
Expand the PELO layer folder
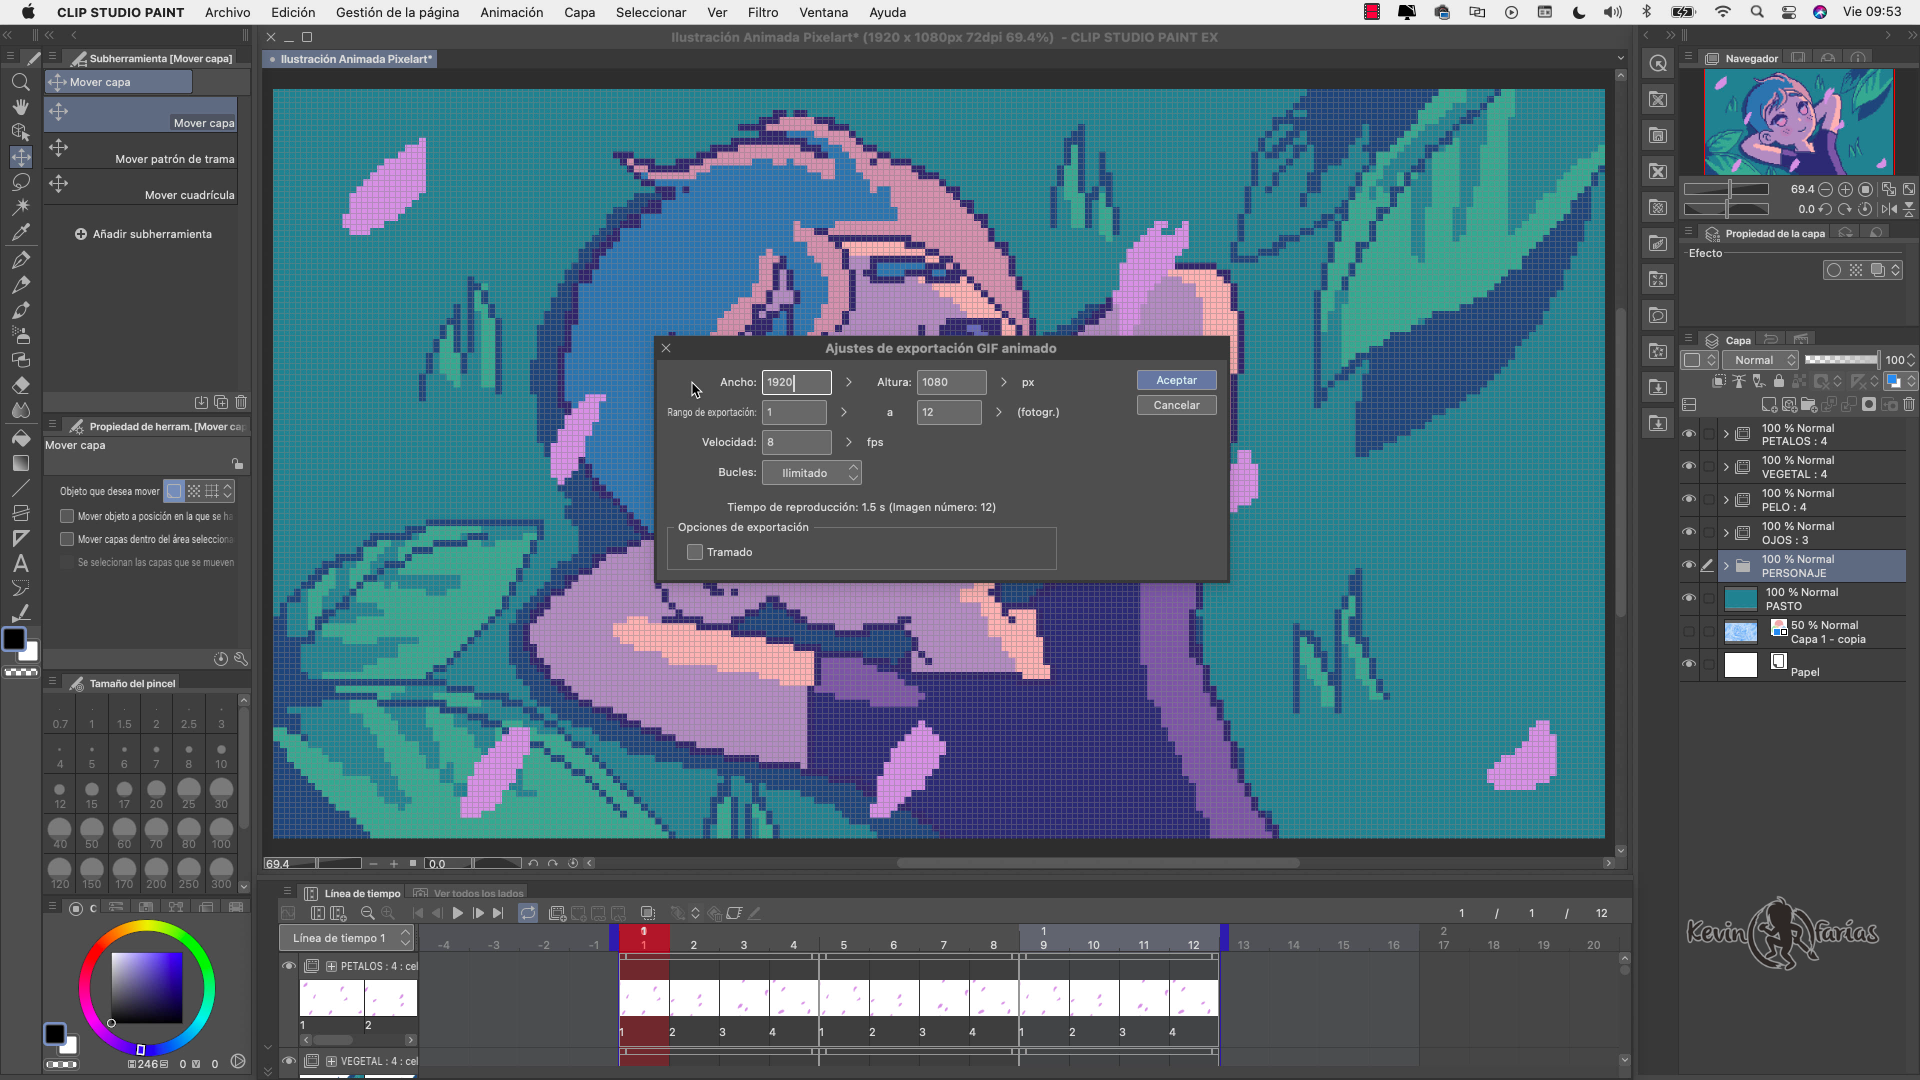1726,500
